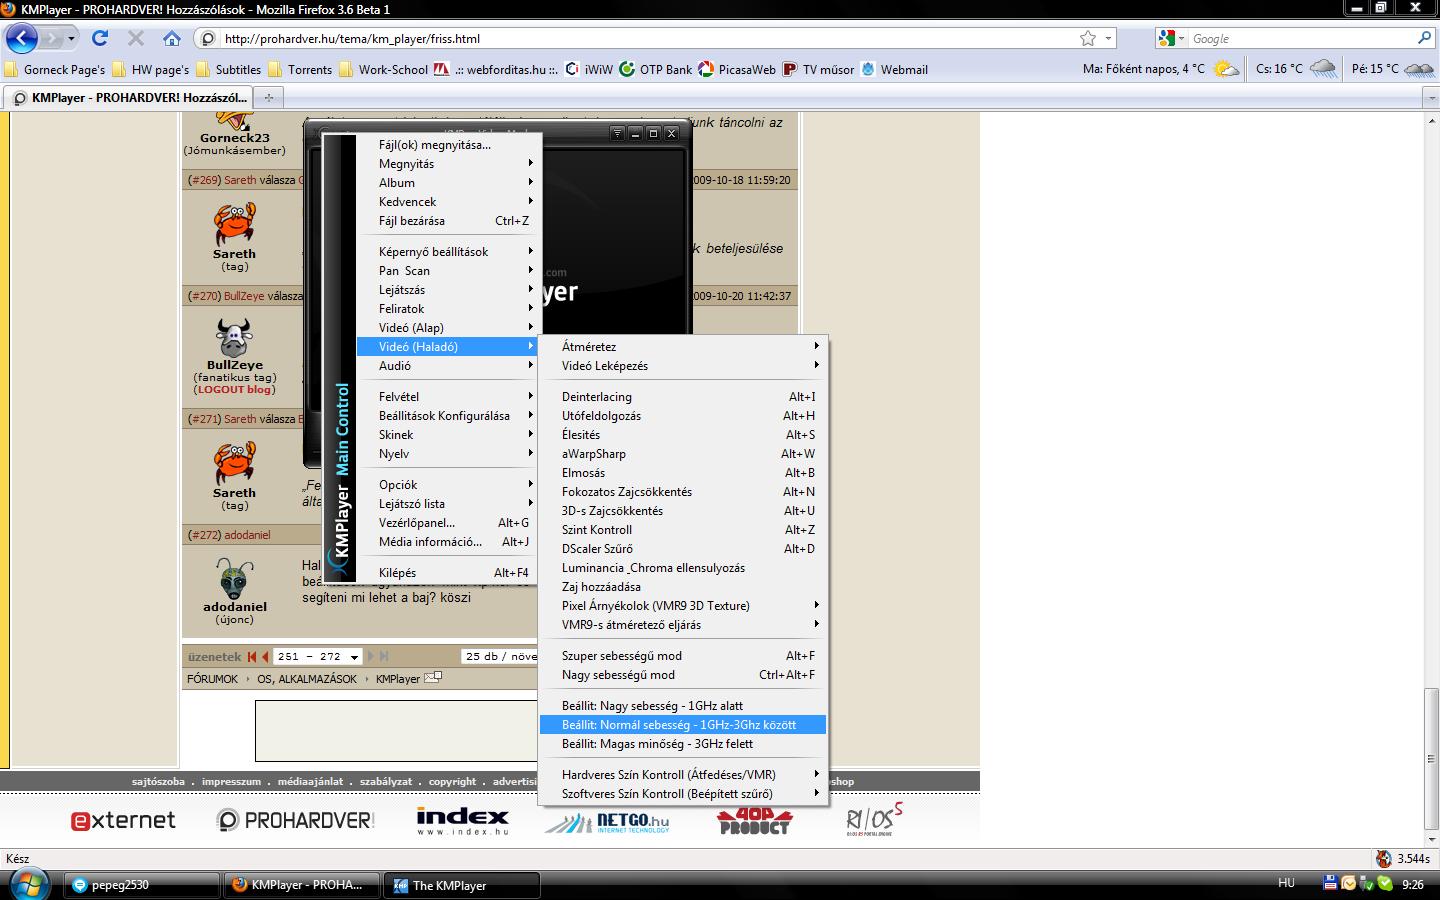Reload the page with the refresh icon

[x=99, y=38]
